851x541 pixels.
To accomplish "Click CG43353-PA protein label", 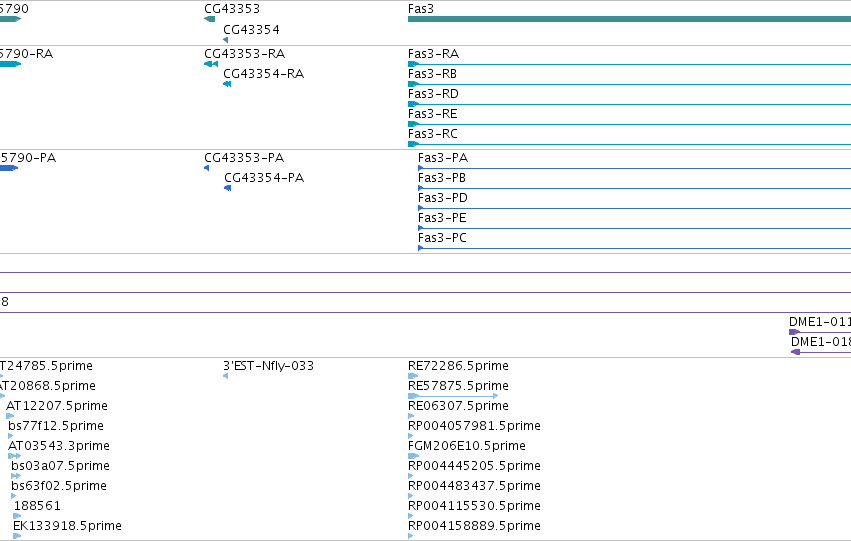I will pyautogui.click(x=244, y=158).
